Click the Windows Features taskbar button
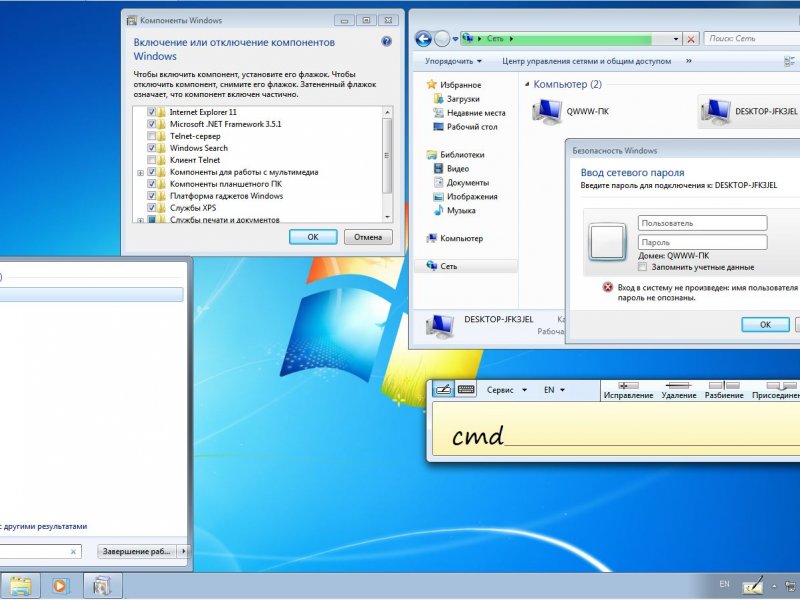The image size is (800, 600). click(102, 586)
